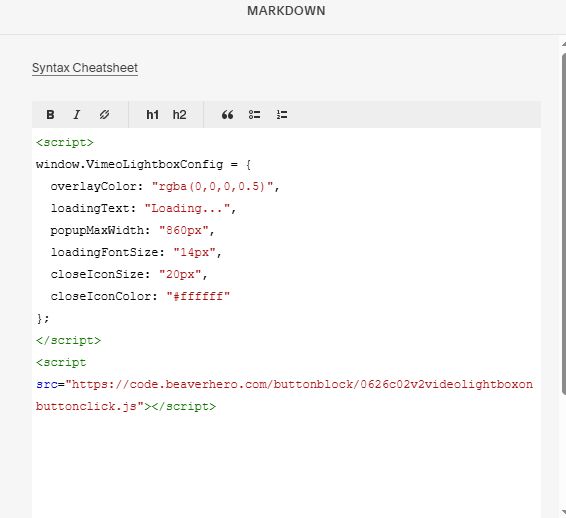Insert an ordered numbered list
The image size is (566, 518).
[x=282, y=115]
